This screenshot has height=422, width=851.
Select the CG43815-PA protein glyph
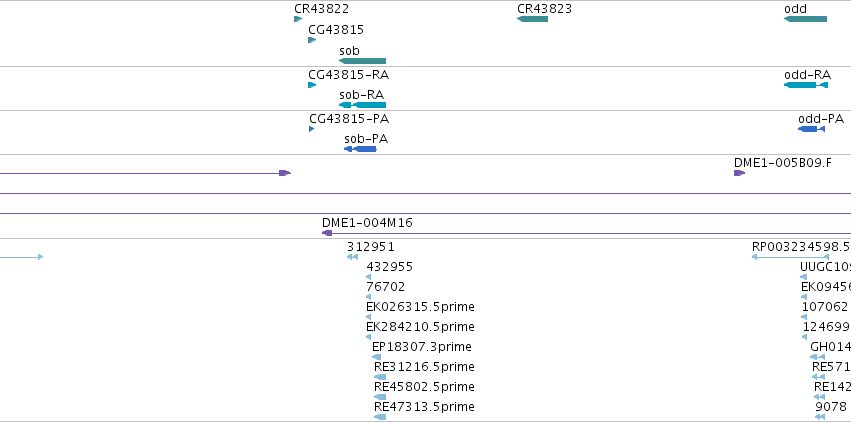point(312,129)
